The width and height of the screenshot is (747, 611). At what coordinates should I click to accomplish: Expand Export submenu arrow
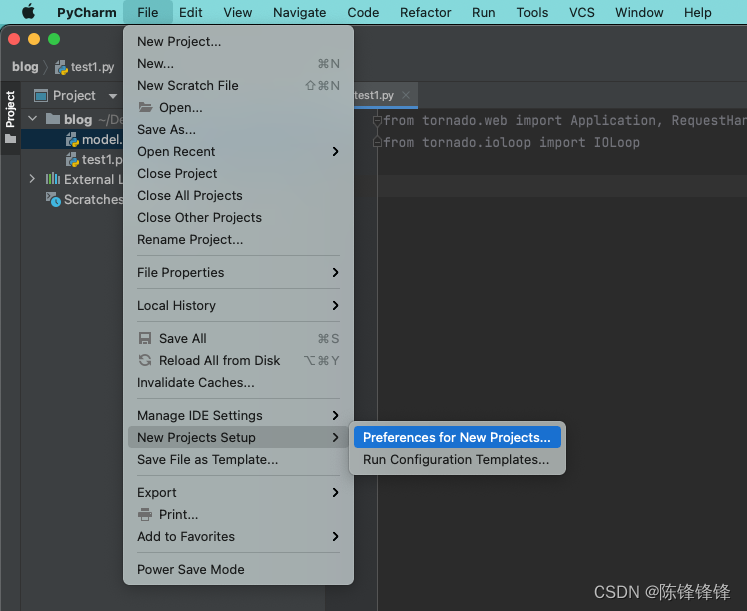335,492
